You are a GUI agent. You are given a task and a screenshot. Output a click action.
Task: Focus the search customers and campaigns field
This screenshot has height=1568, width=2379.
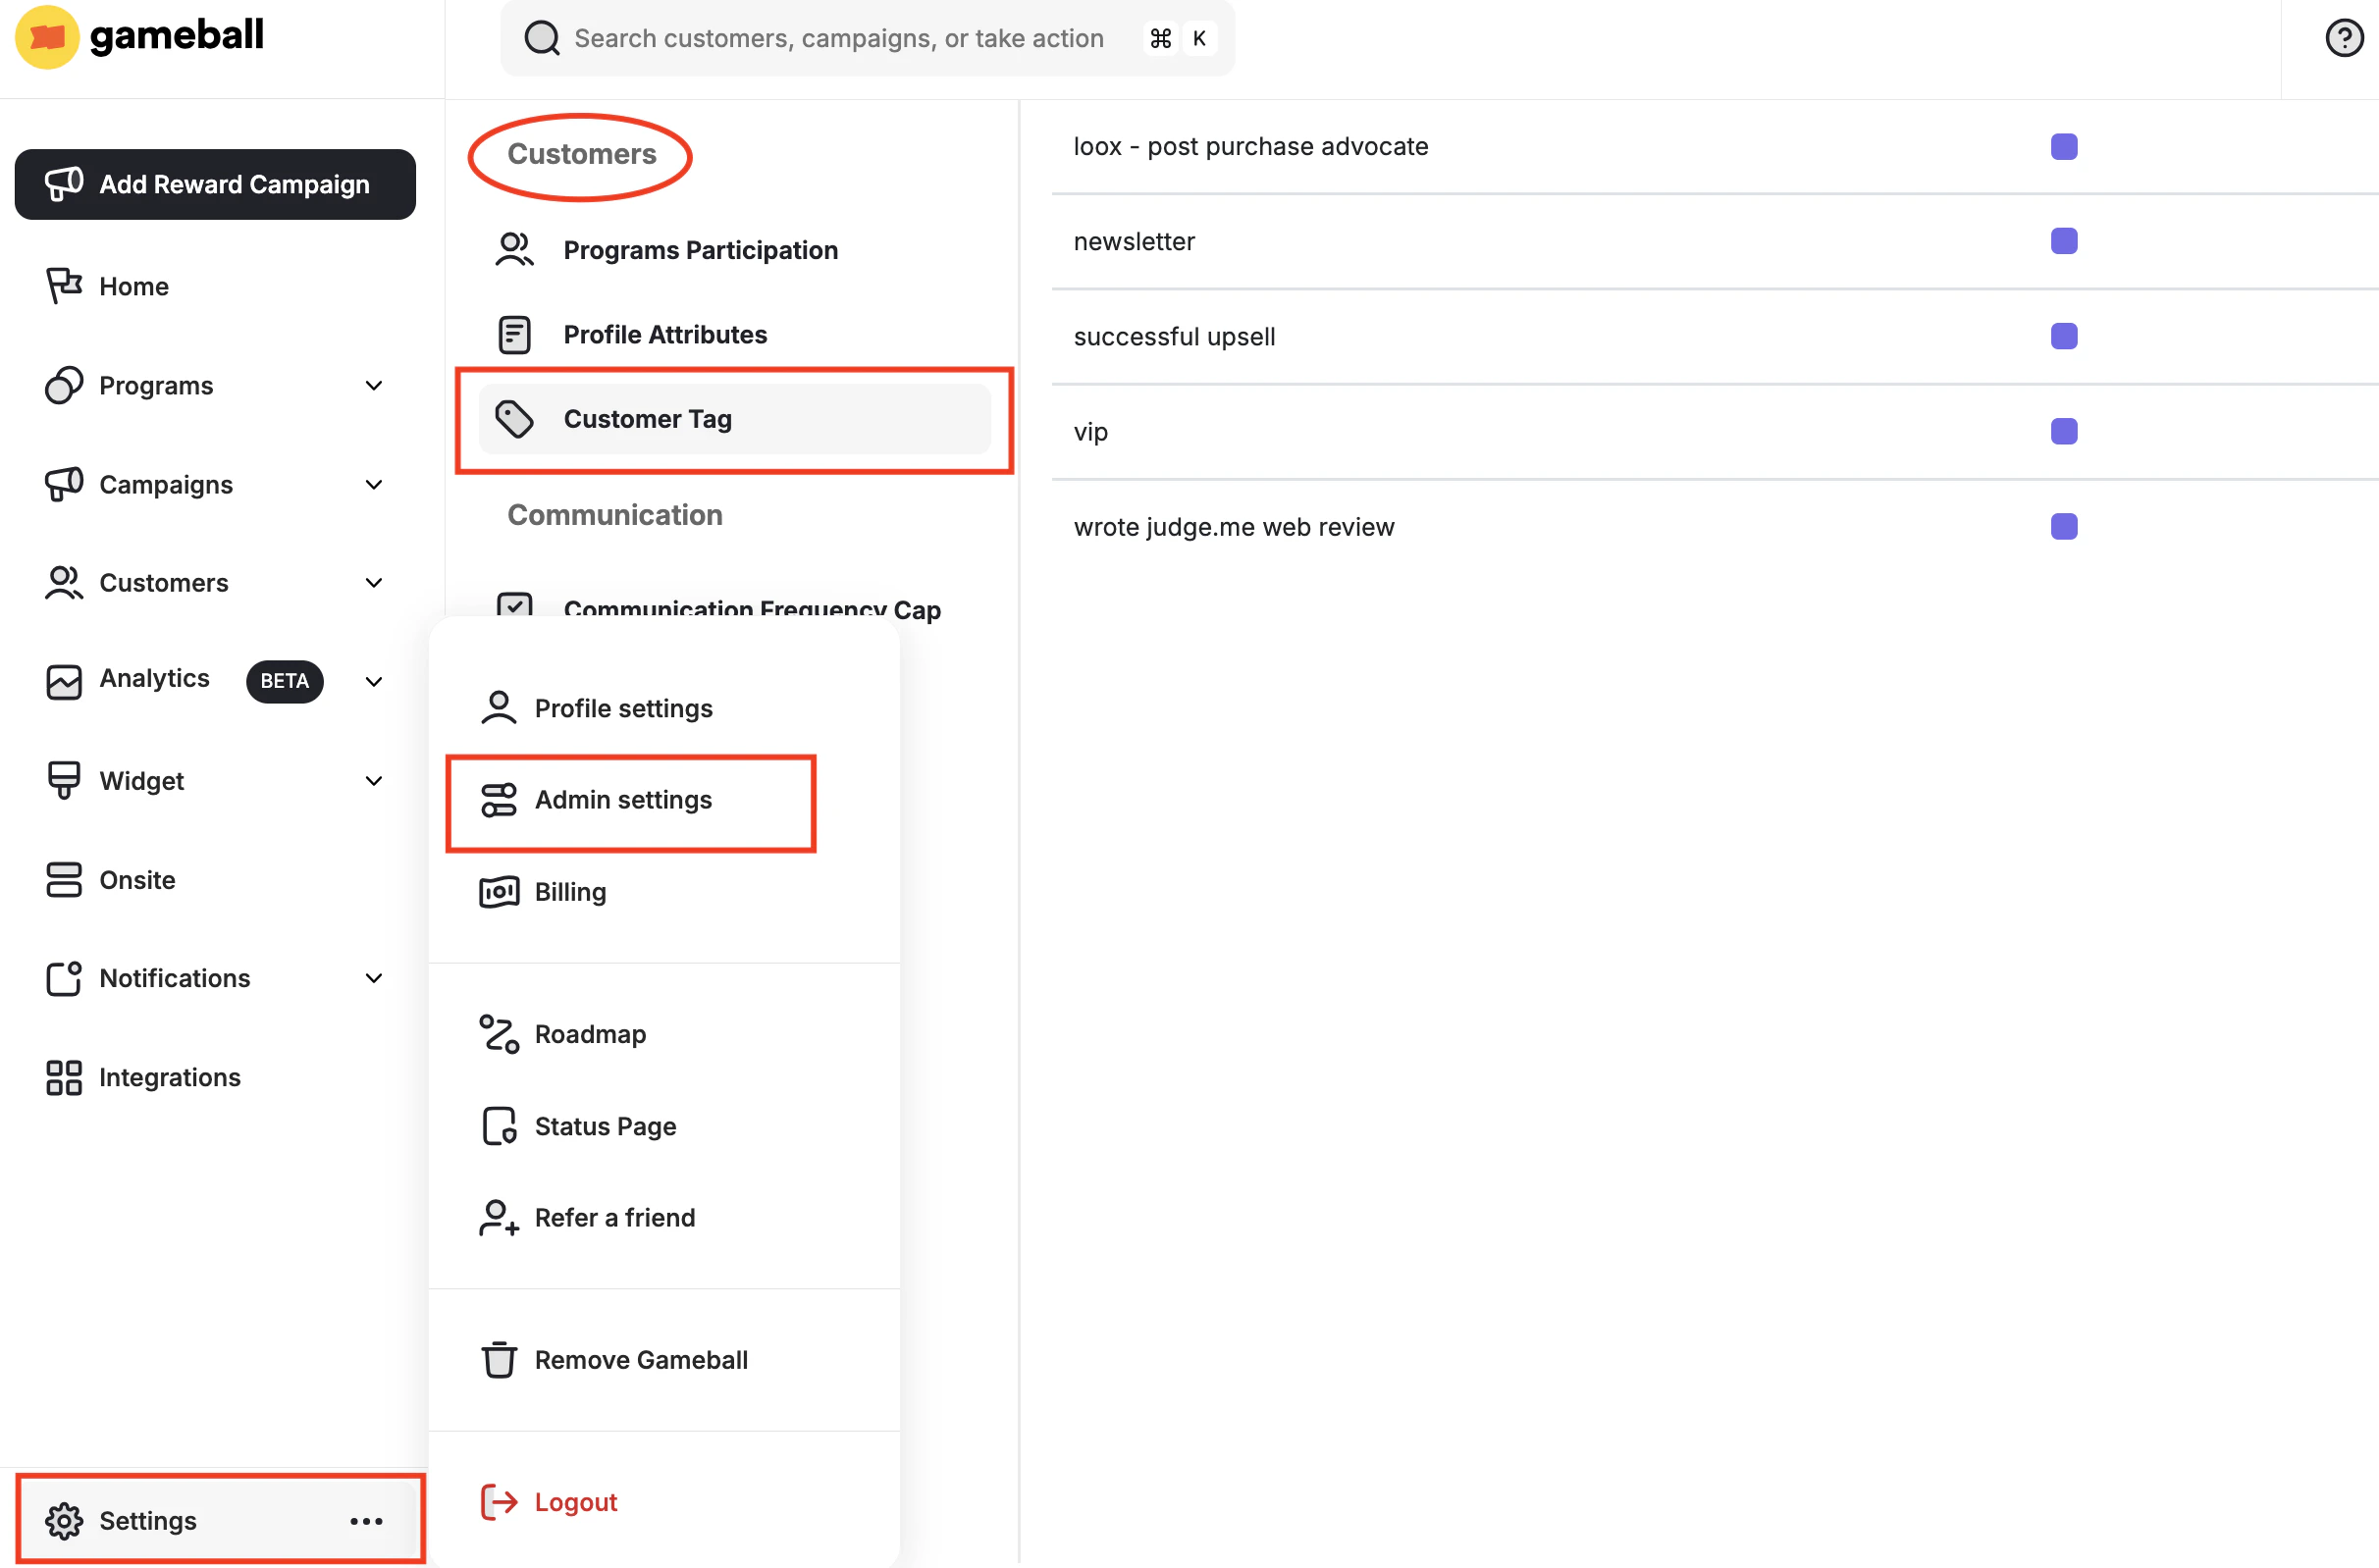[x=867, y=38]
